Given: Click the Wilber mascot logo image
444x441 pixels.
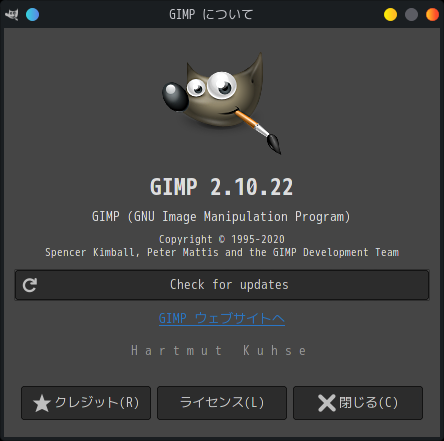Looking at the screenshot, I should (222, 103).
